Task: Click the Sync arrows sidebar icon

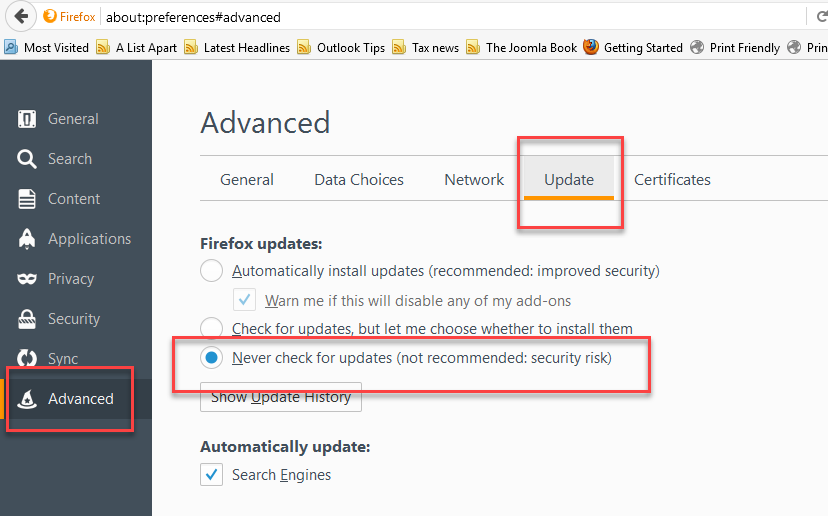Action: tap(27, 359)
